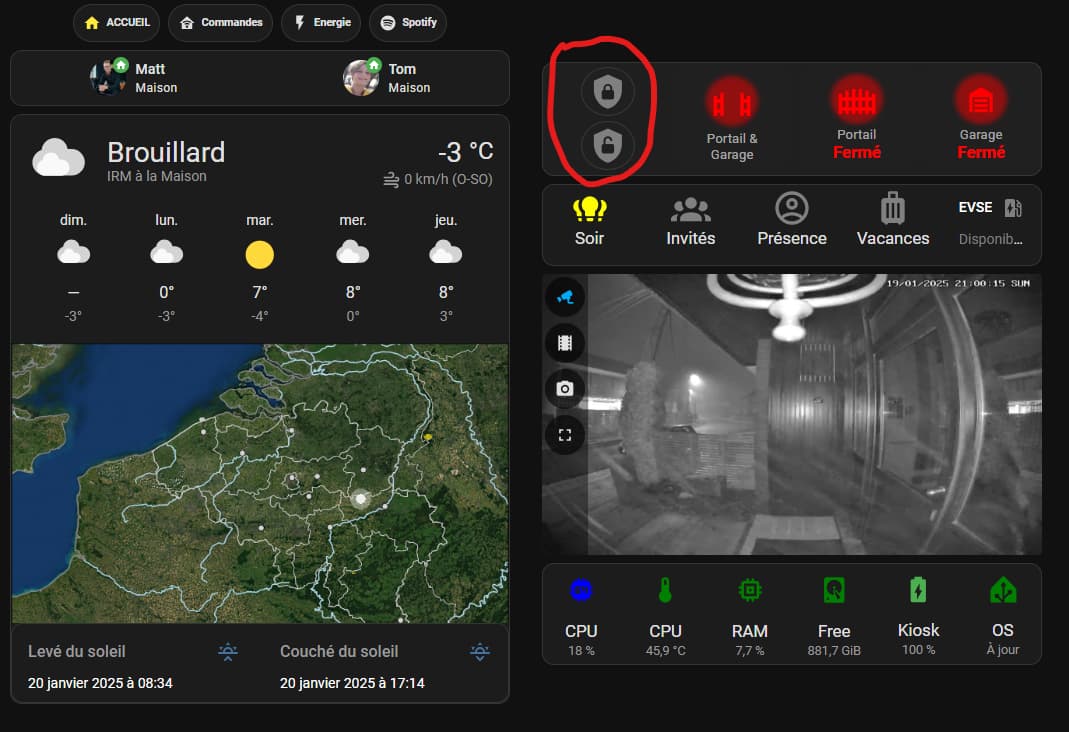
Task: Toggle Invités guest mode
Action: (691, 222)
